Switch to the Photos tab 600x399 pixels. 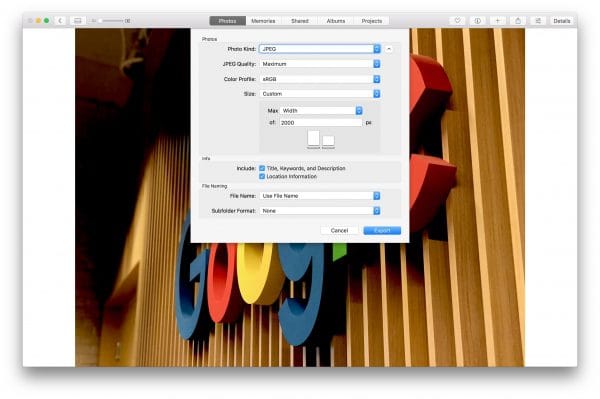point(227,21)
